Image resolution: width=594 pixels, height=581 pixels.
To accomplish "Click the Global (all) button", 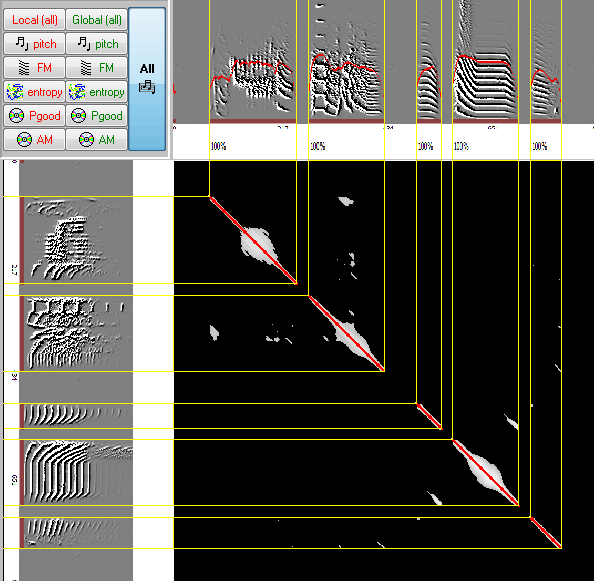I will point(97,20).
